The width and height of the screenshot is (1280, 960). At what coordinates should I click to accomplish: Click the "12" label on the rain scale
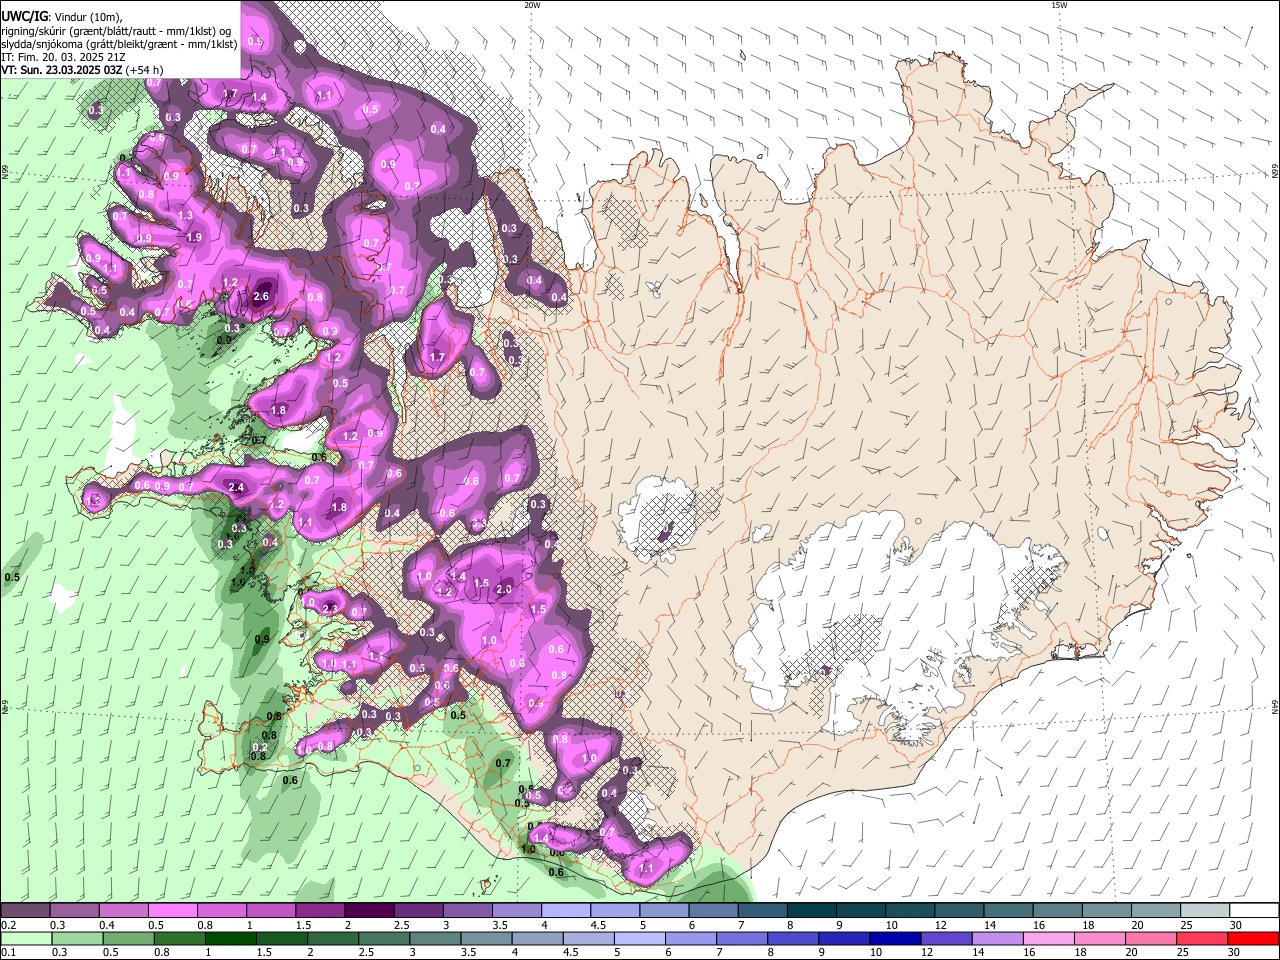926,952
